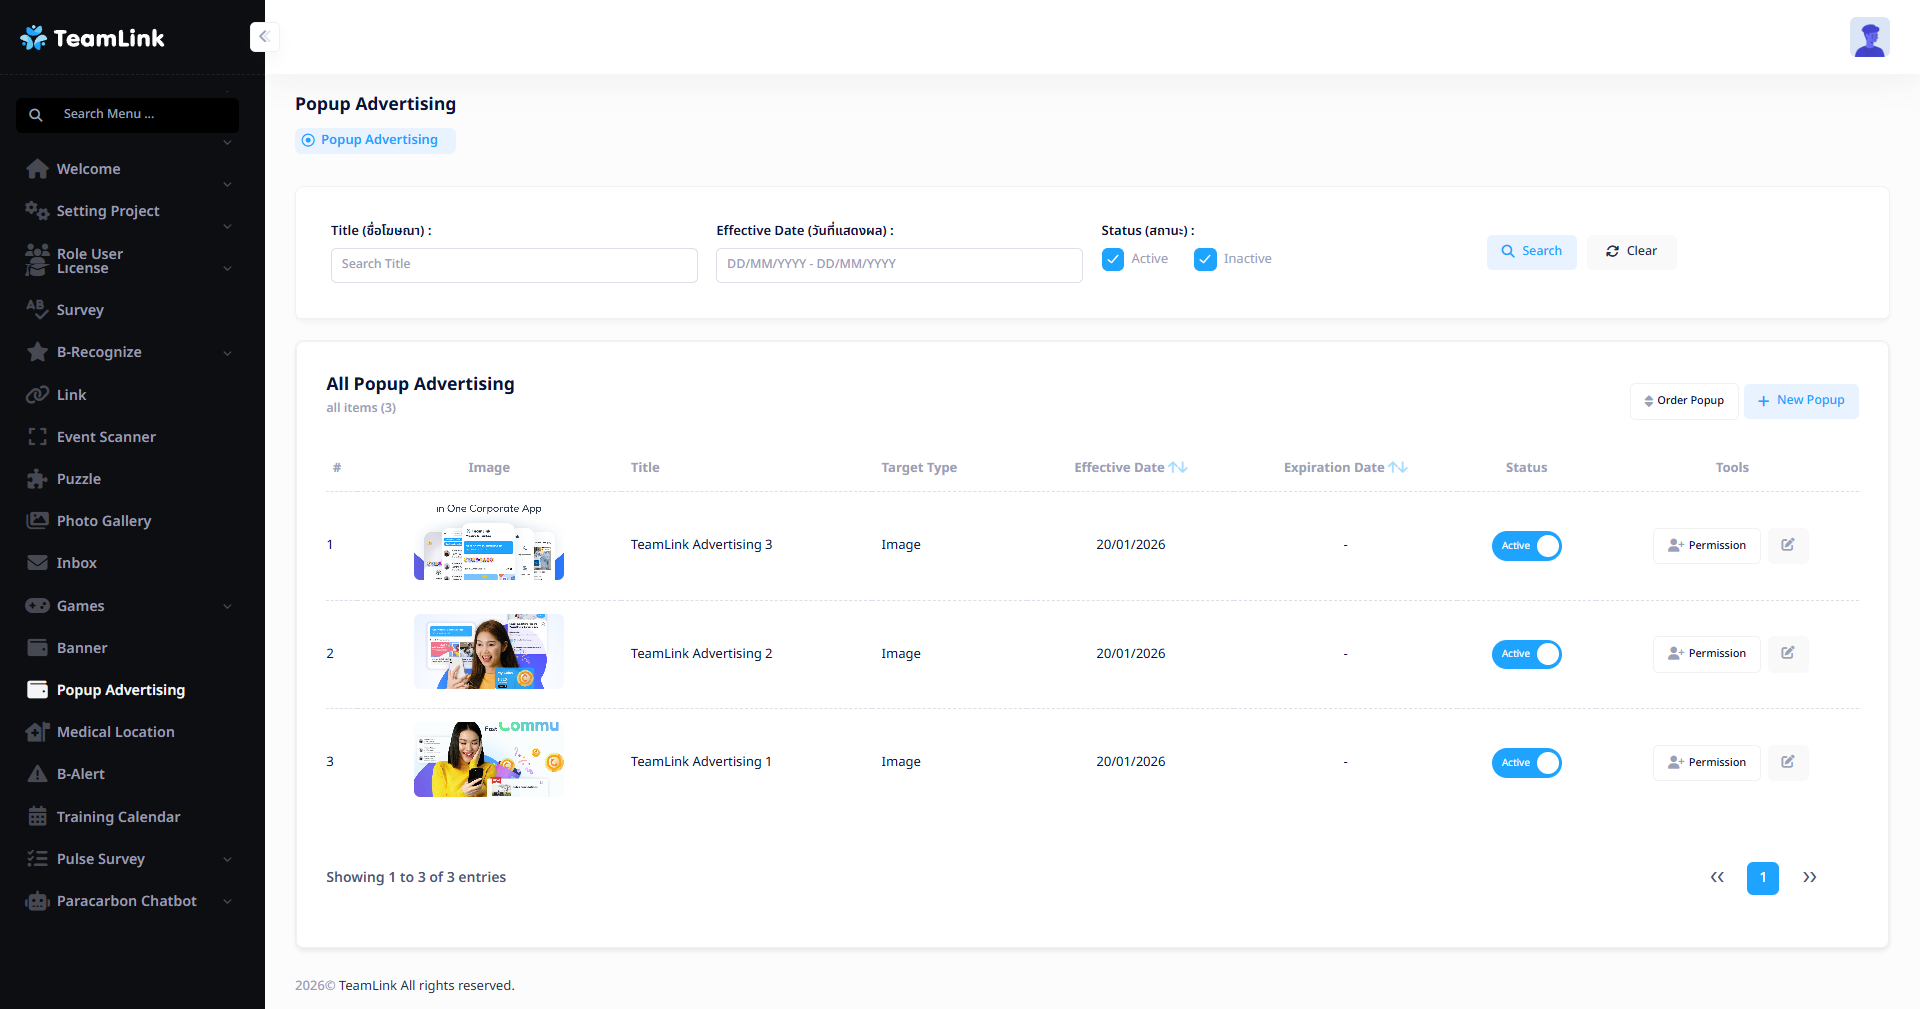
Task: Toggle Active switch for TeamLink Advertising 2
Action: click(1526, 654)
